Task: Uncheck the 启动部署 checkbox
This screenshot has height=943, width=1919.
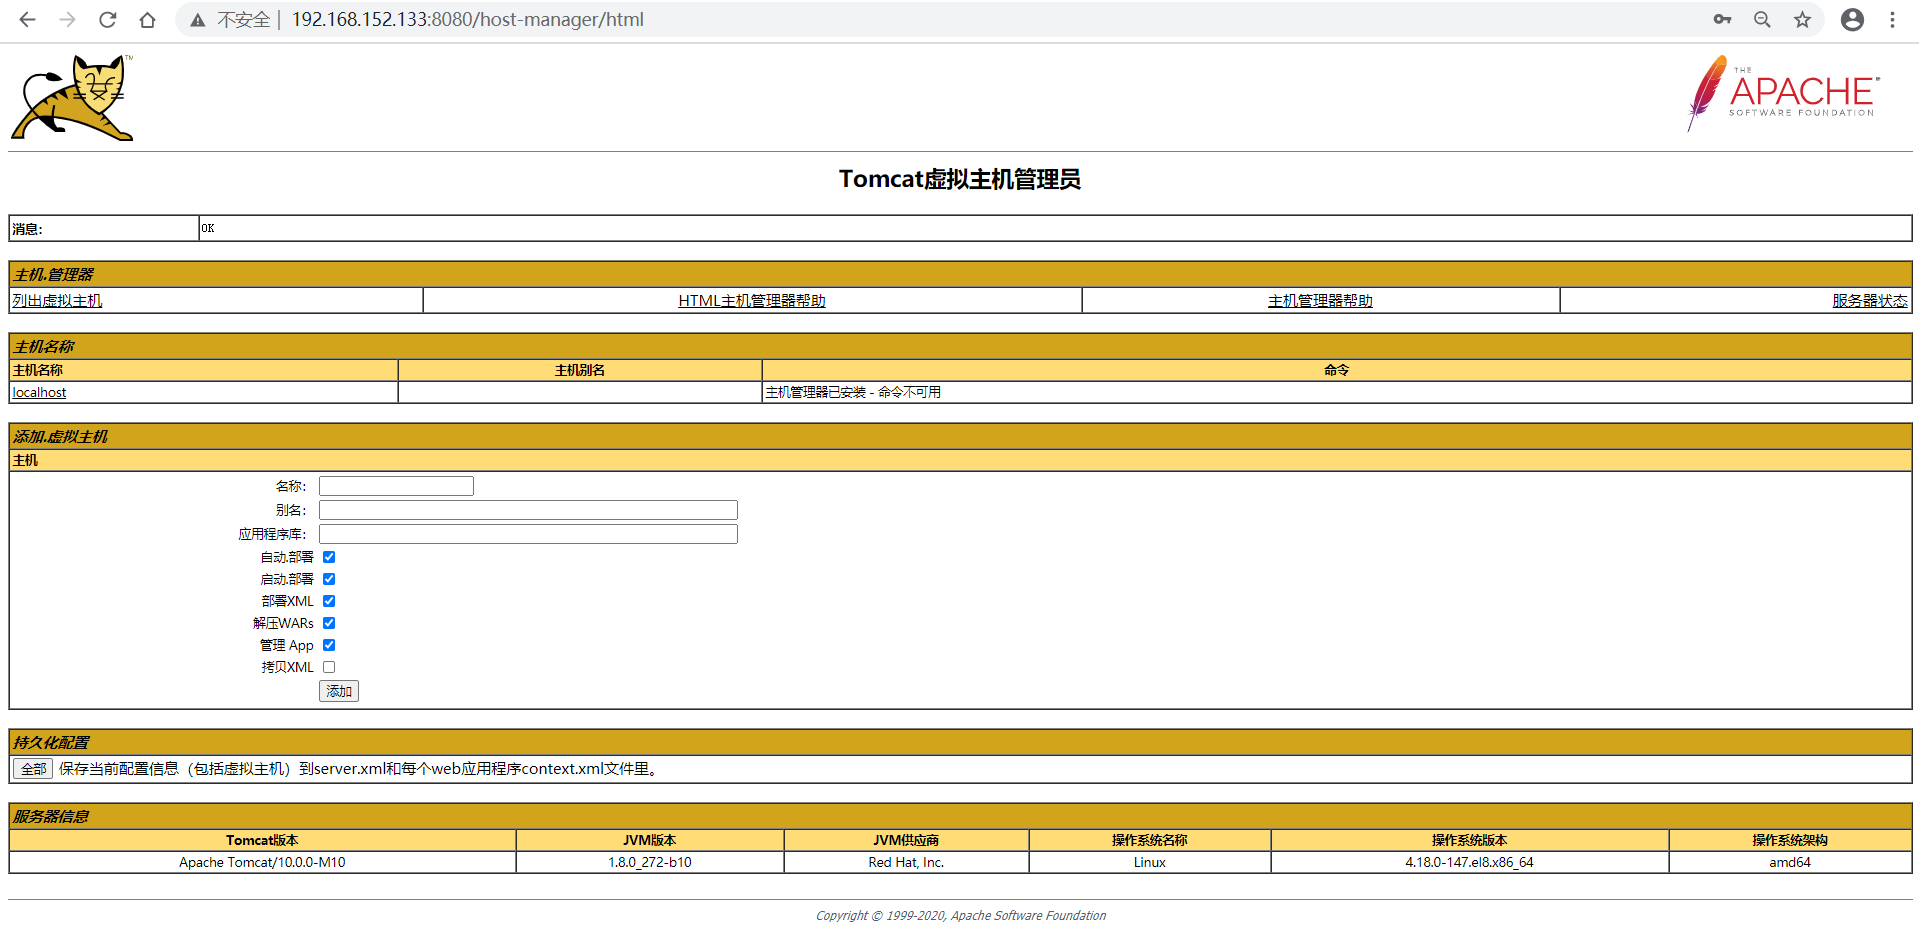Action: [329, 579]
